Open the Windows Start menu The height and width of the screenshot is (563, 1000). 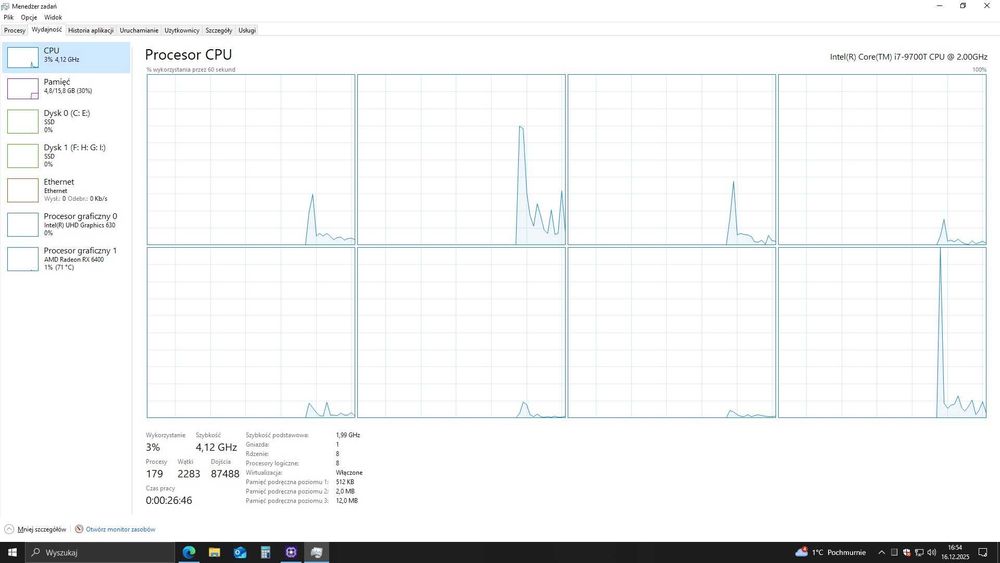click(12, 552)
